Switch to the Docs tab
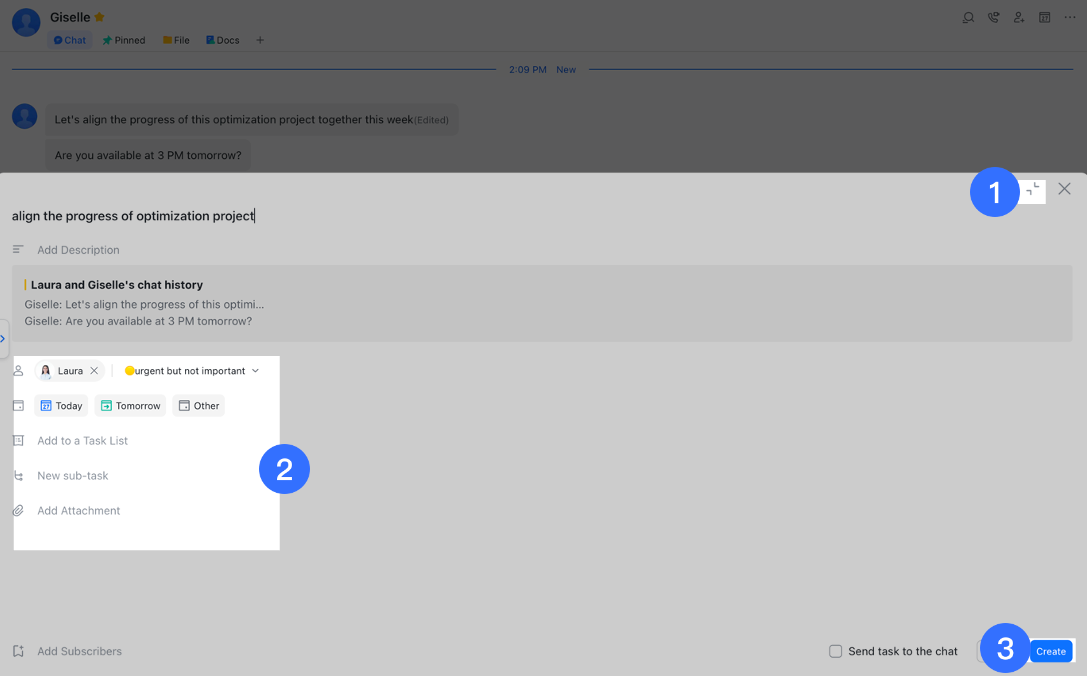 point(222,40)
